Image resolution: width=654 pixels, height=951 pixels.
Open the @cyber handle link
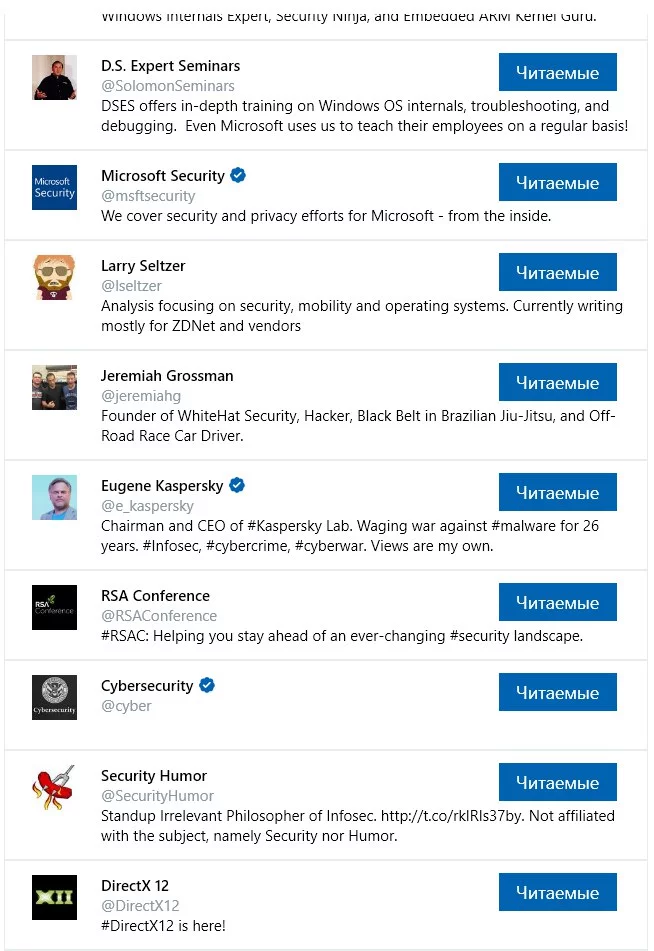point(126,706)
